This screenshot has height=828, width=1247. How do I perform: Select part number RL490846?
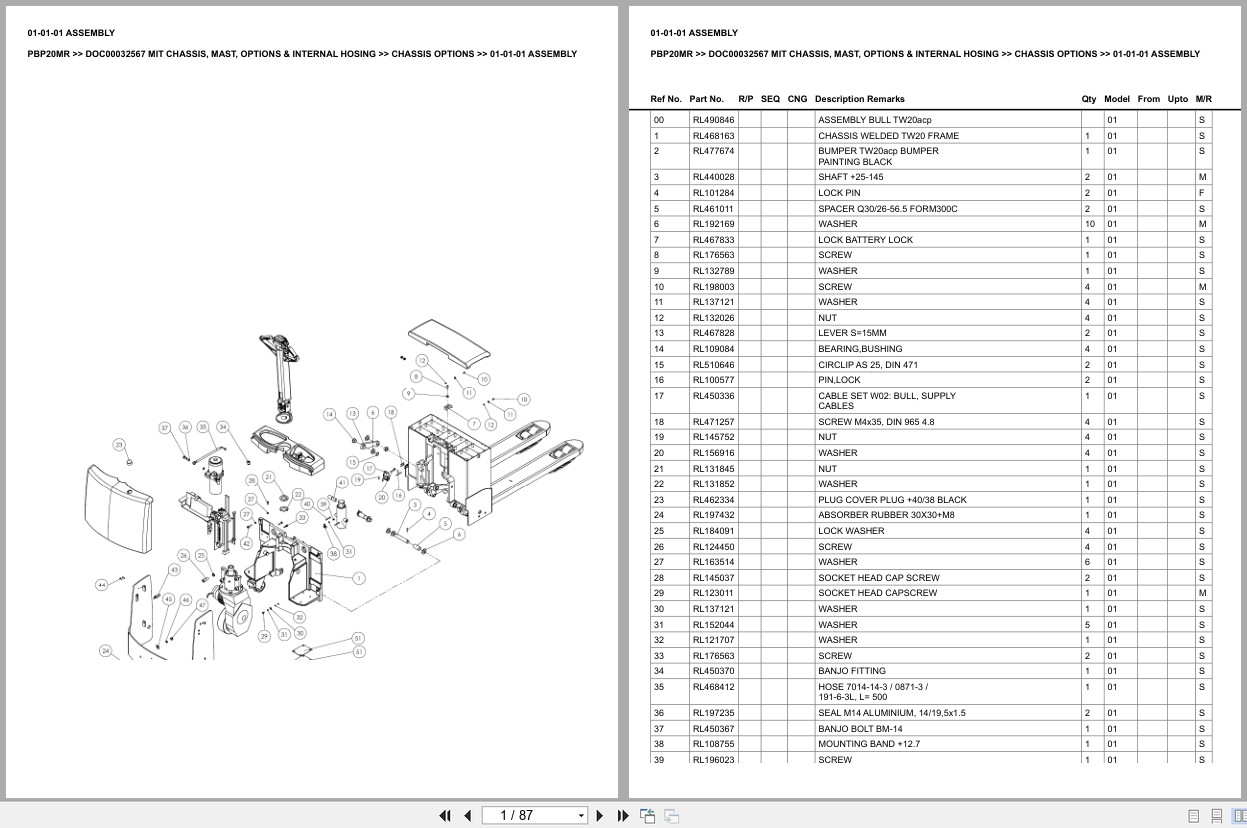click(713, 120)
